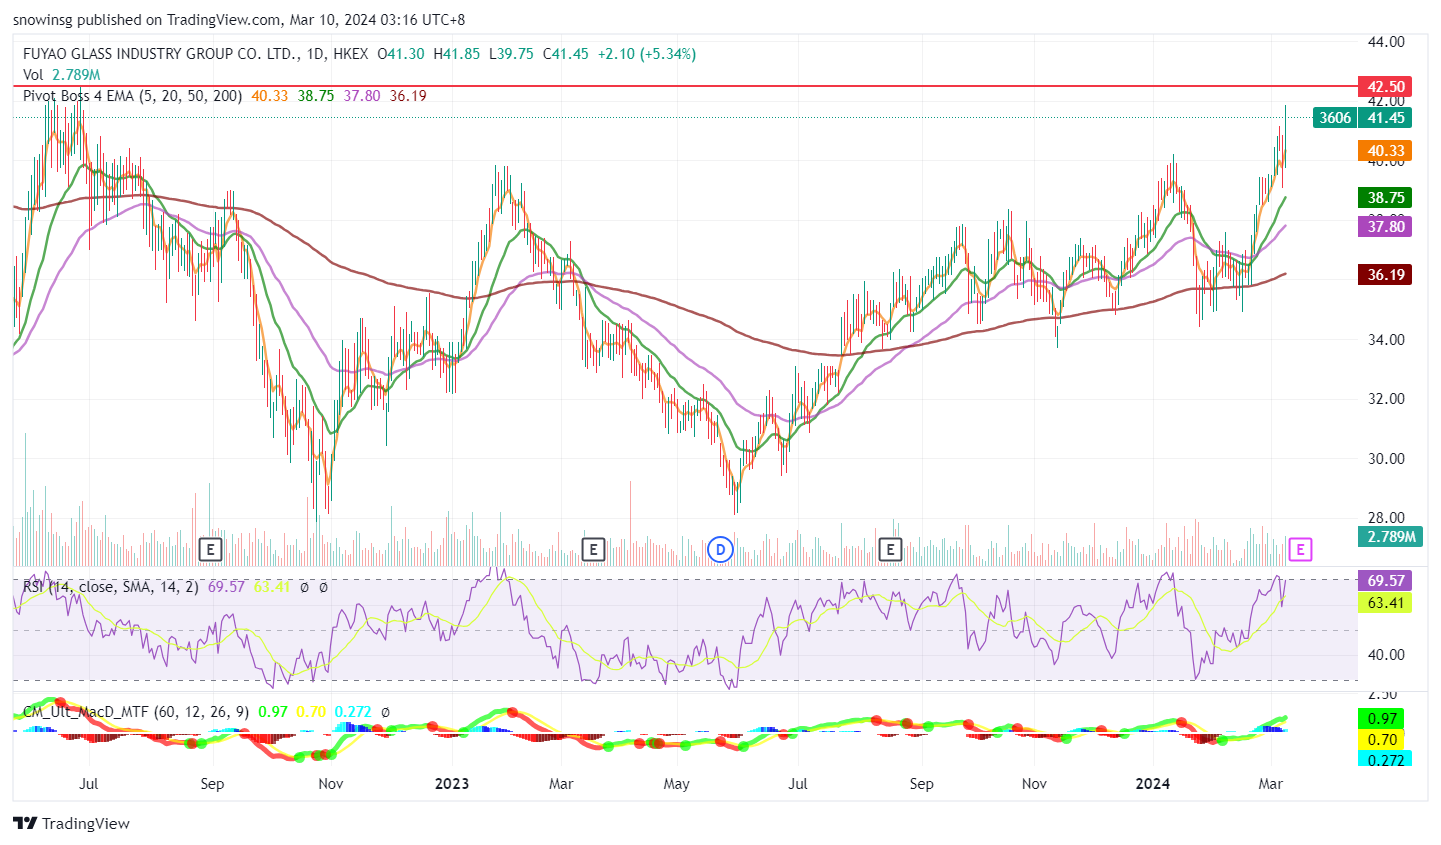Click the purple 37.80 axis label
The image size is (1441, 845).
[x=1384, y=227]
